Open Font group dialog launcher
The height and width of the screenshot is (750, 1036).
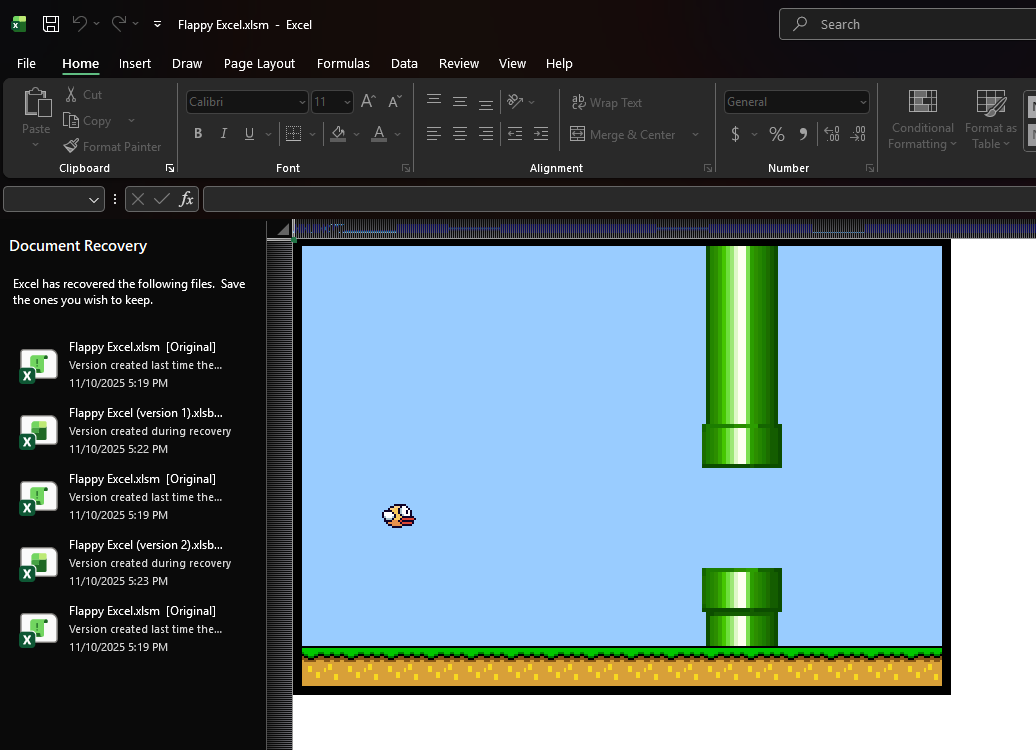pyautogui.click(x=406, y=169)
